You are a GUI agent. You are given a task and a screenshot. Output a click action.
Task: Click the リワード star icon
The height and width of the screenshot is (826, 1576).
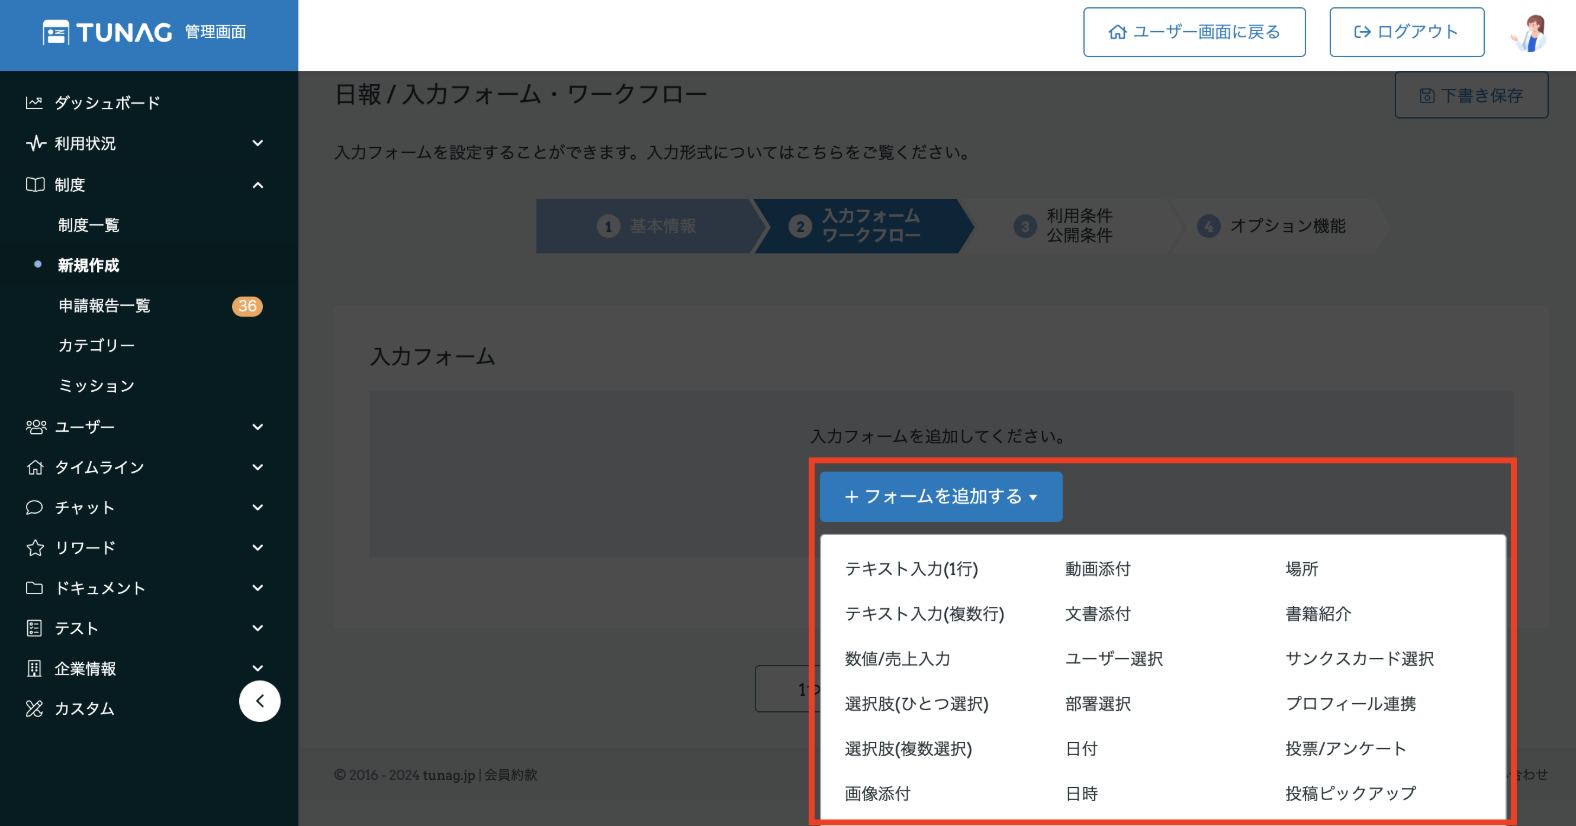click(x=35, y=548)
